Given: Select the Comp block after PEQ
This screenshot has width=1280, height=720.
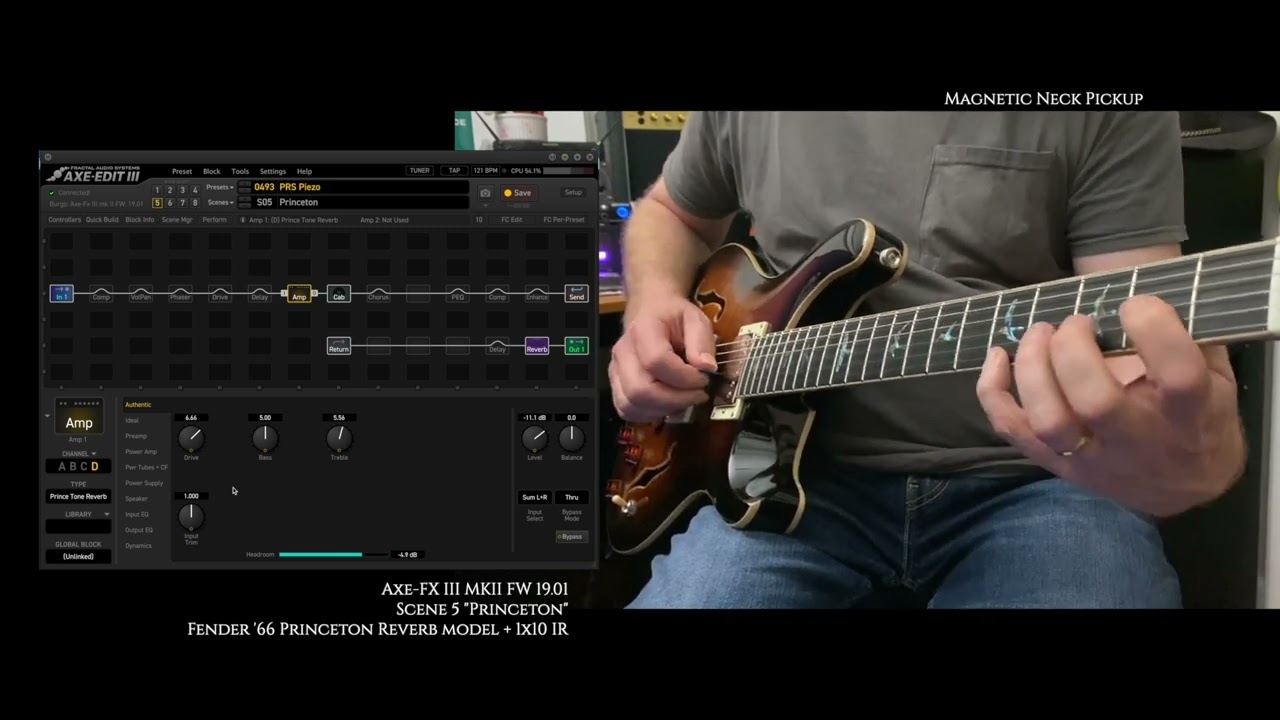Looking at the screenshot, I should click(497, 294).
